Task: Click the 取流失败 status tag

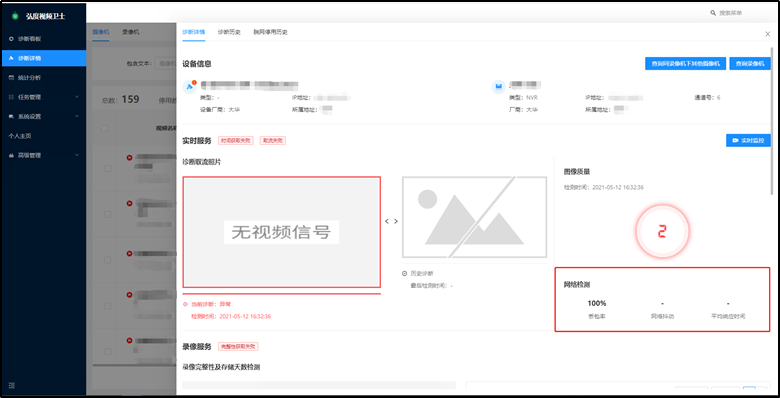Action: click(273, 141)
